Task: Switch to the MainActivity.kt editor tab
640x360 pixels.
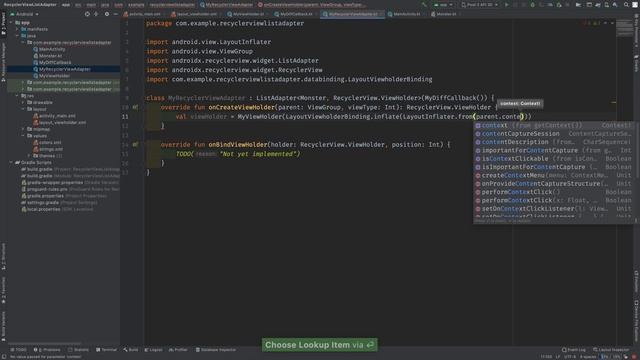Action: click(406, 14)
